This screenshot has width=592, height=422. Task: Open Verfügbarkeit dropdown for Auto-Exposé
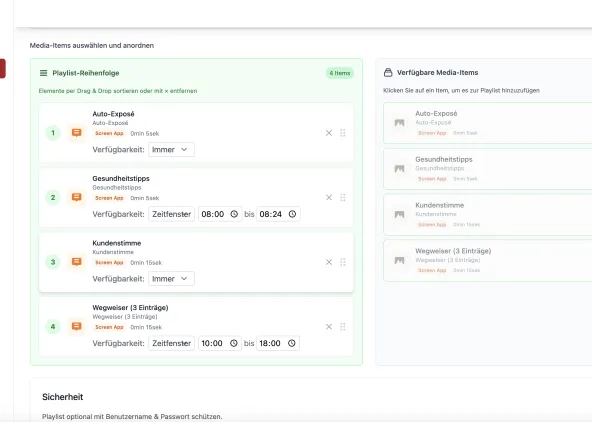(171, 149)
